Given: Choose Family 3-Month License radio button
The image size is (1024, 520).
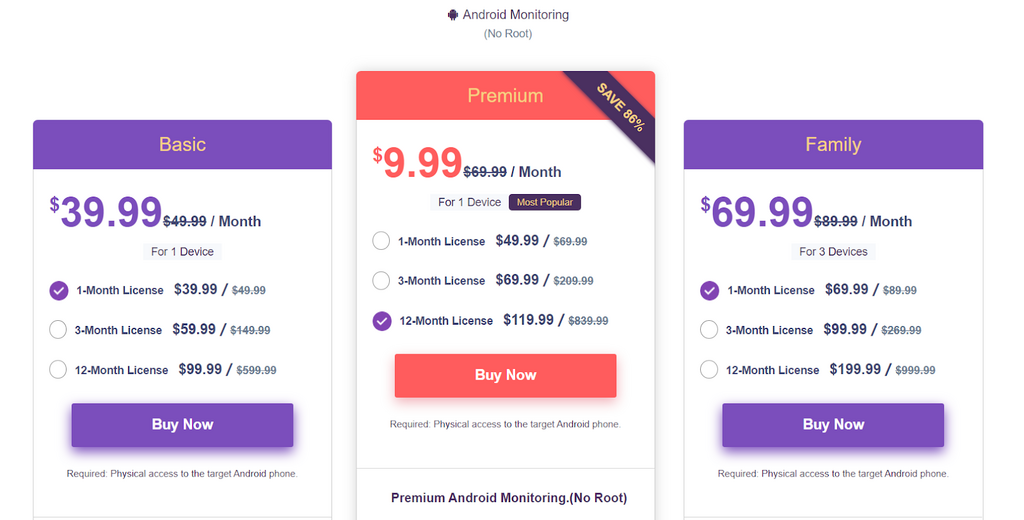Looking at the screenshot, I should pos(709,329).
